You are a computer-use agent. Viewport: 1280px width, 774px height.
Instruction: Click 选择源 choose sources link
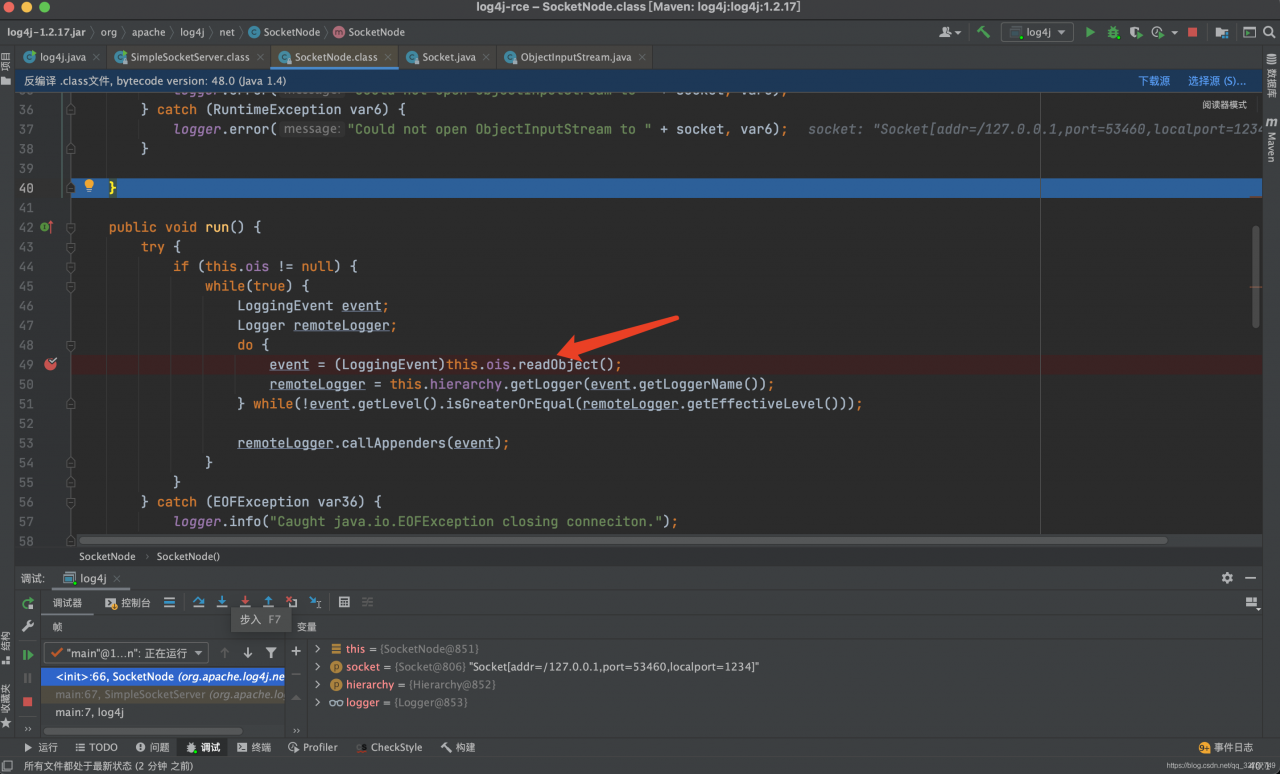(x=1217, y=81)
